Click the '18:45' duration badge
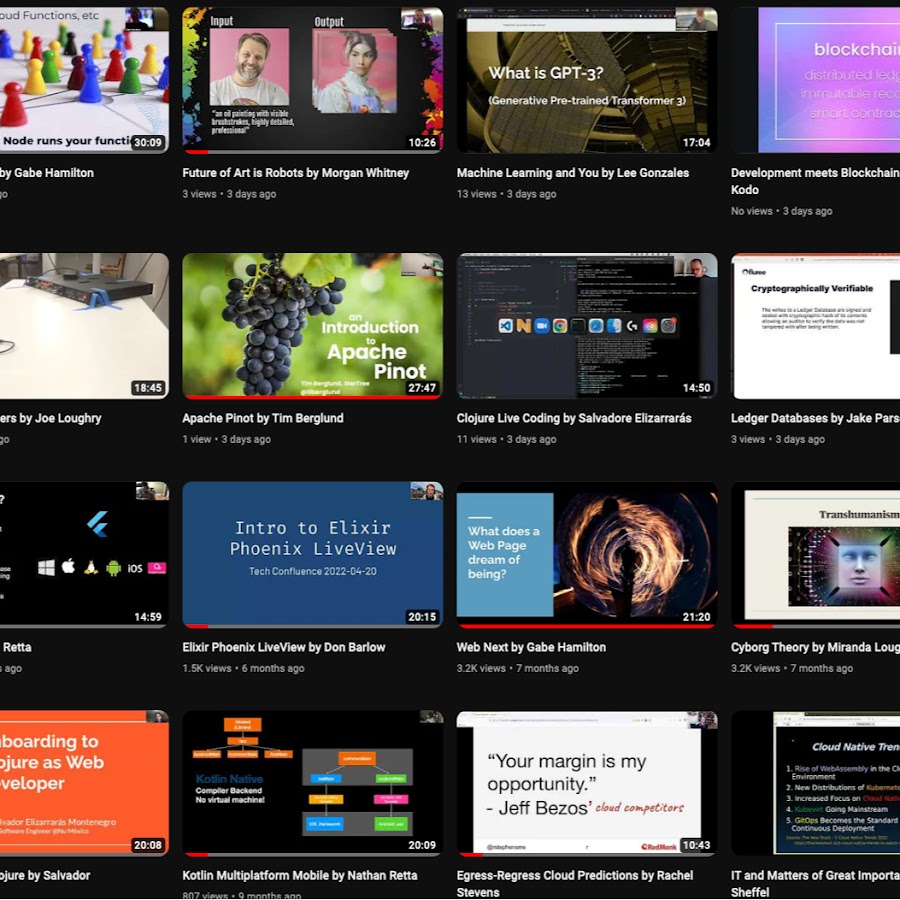 tap(148, 388)
